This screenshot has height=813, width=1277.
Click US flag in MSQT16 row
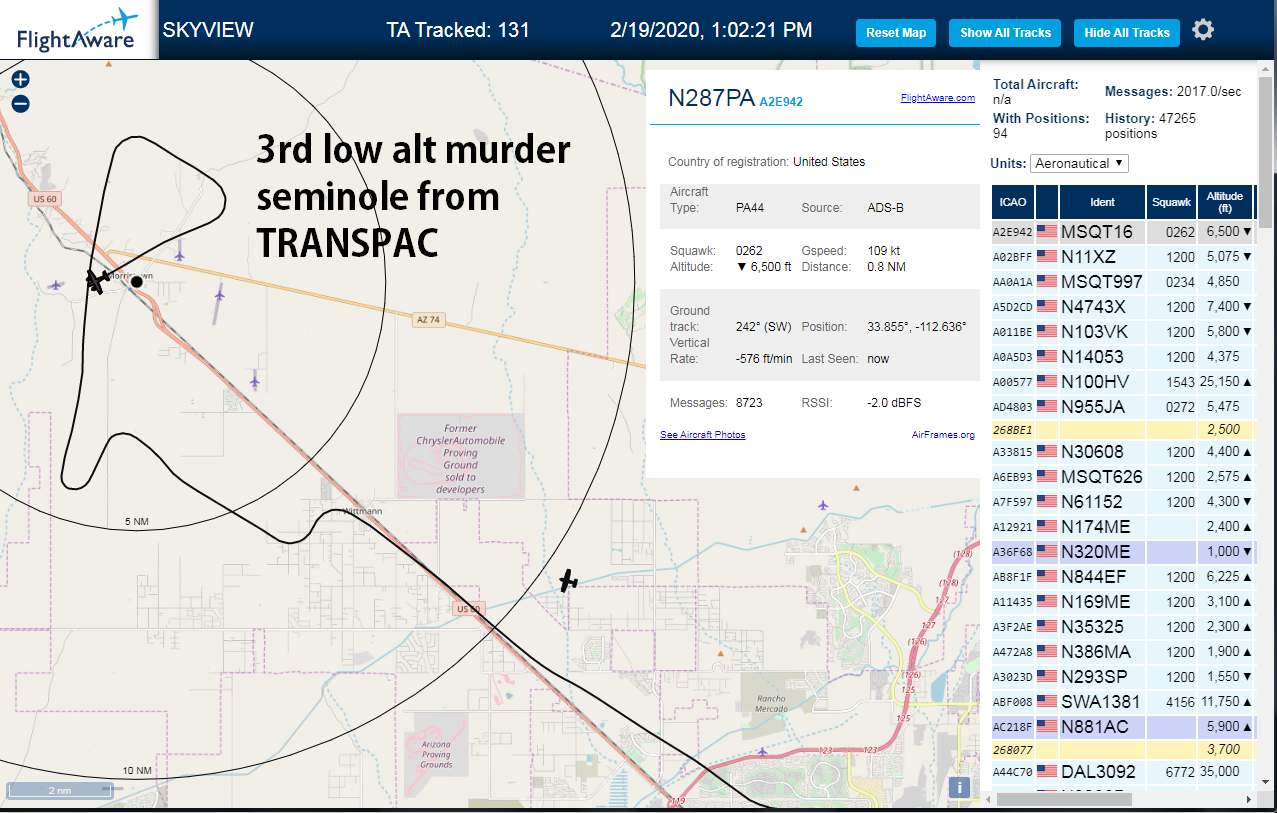[x=1047, y=232]
